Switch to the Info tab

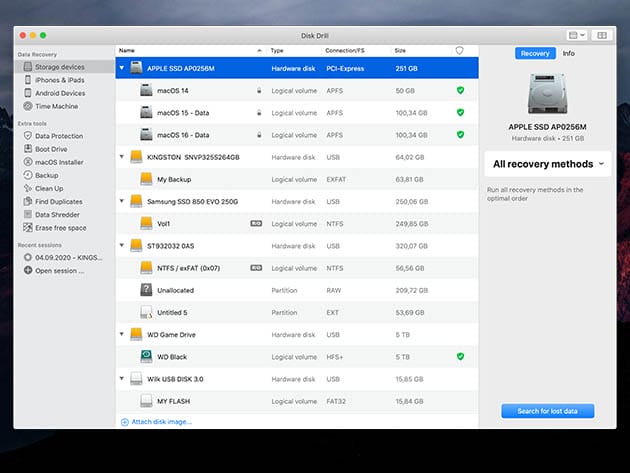tap(568, 53)
